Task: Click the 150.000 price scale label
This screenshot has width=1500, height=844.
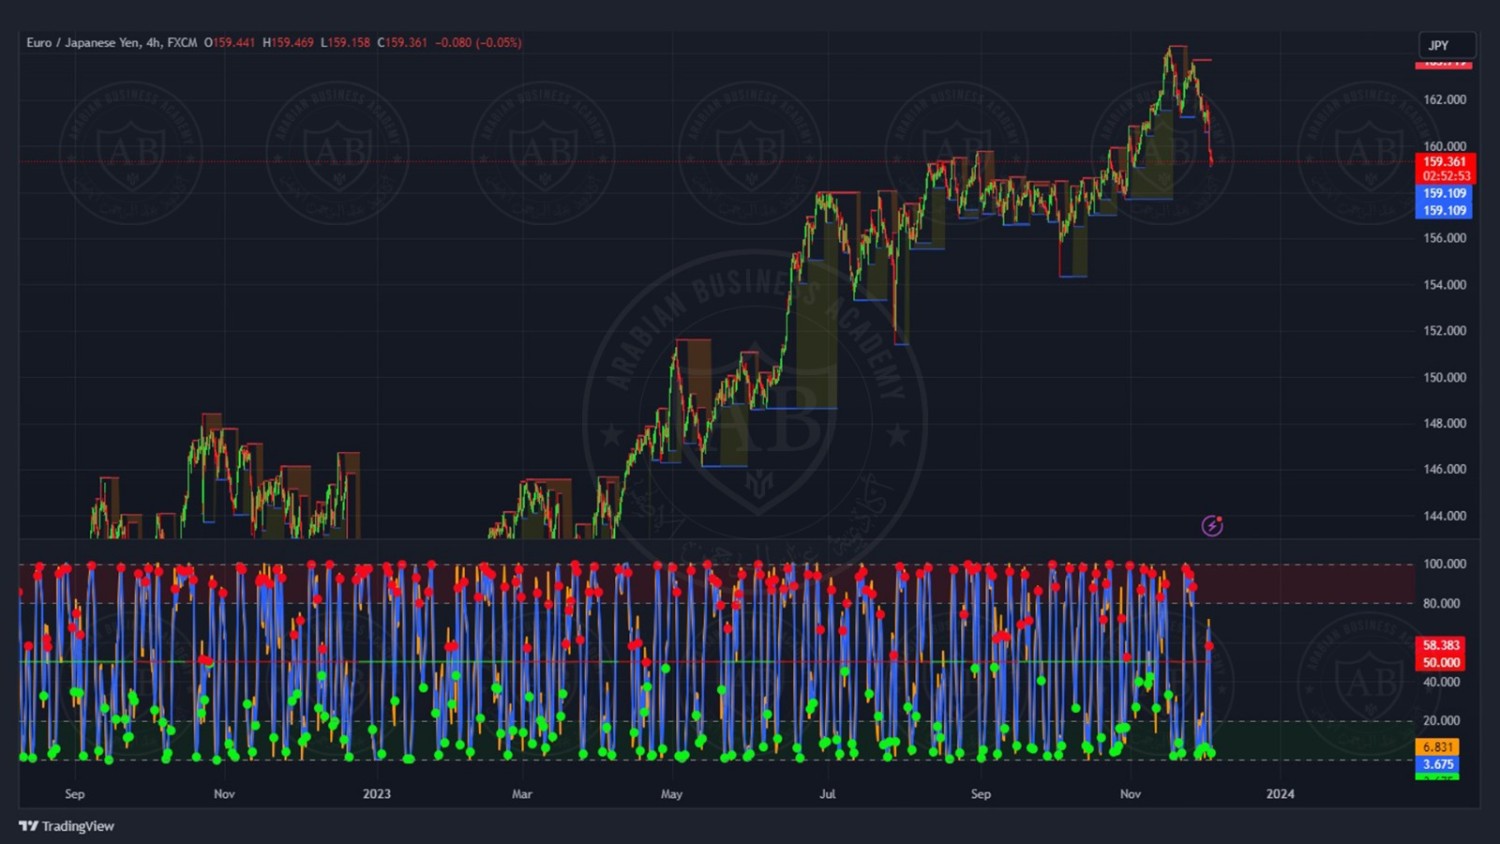Action: pyautogui.click(x=1444, y=378)
